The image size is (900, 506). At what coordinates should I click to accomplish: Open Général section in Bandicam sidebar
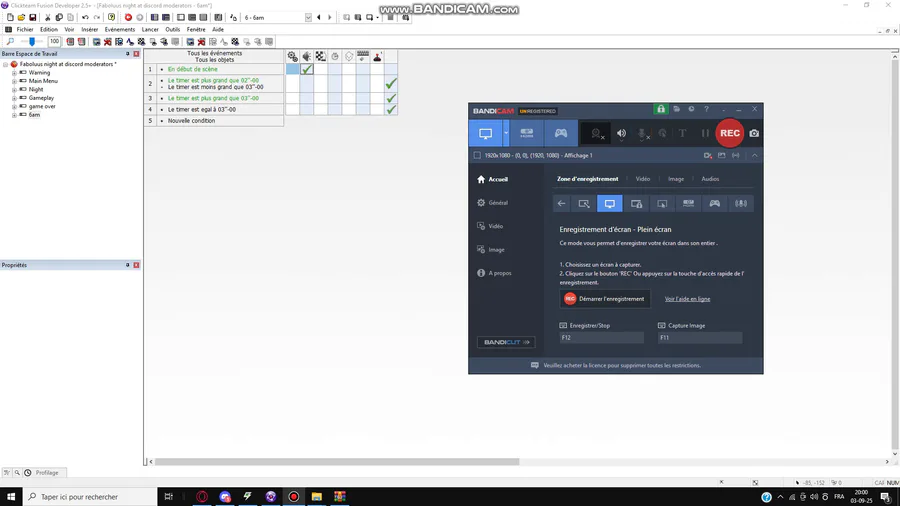tap(492, 203)
